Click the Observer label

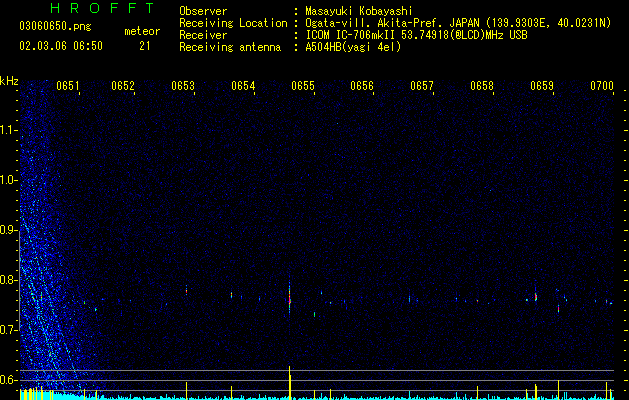[x=203, y=11]
